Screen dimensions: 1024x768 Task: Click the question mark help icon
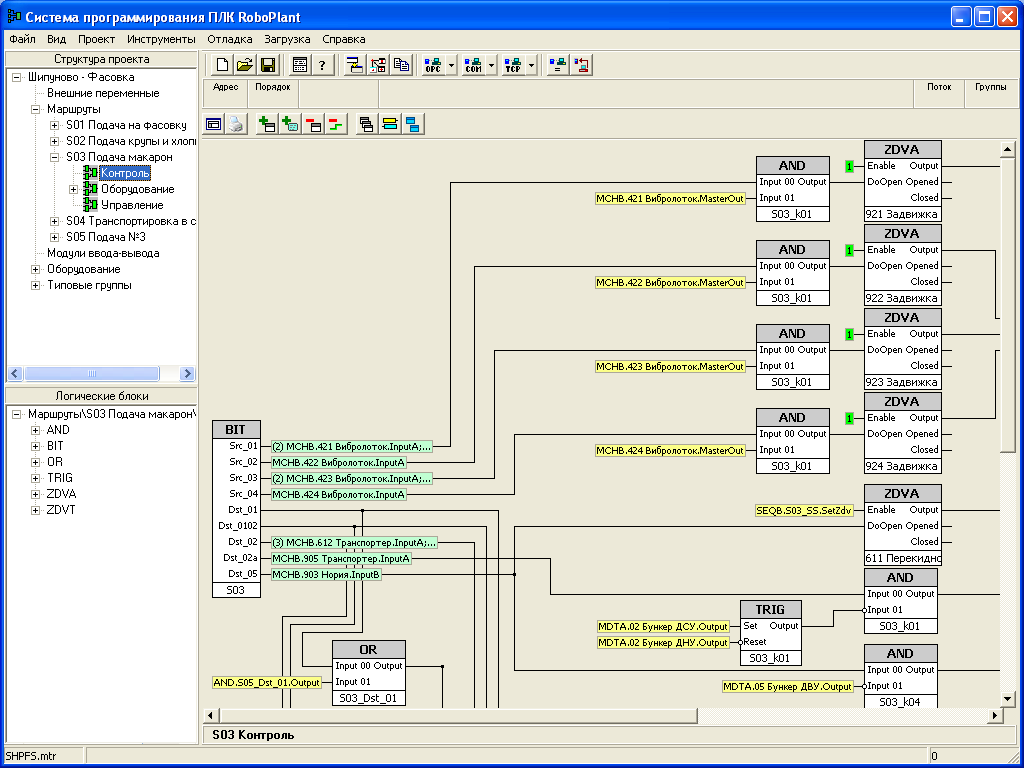click(322, 65)
